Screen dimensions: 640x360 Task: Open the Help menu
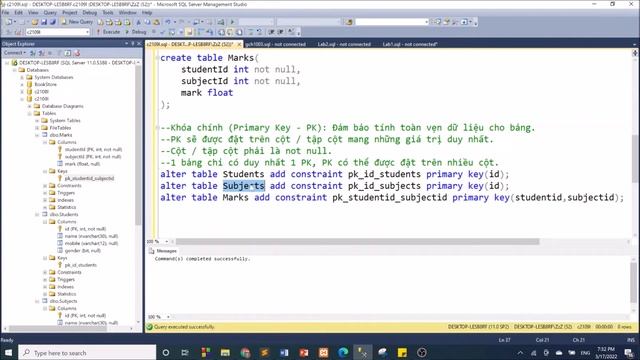click(x=147, y=13)
